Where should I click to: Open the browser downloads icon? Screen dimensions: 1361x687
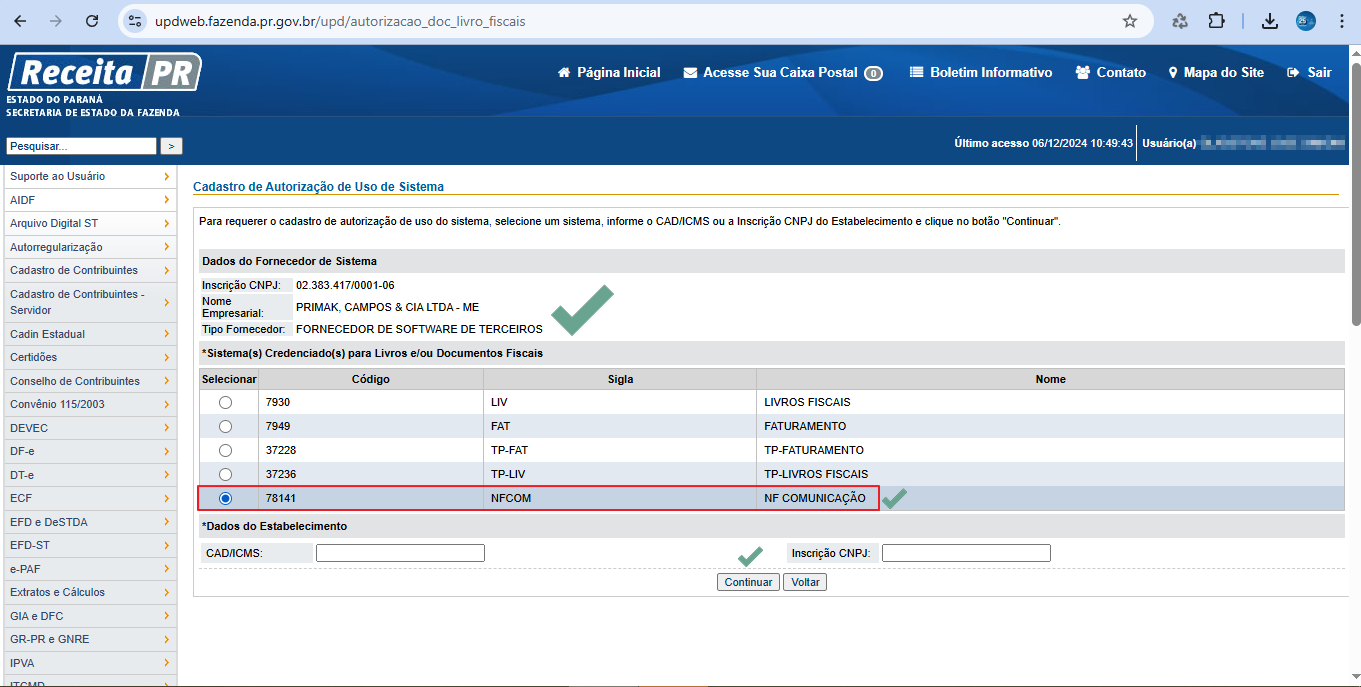click(1270, 21)
